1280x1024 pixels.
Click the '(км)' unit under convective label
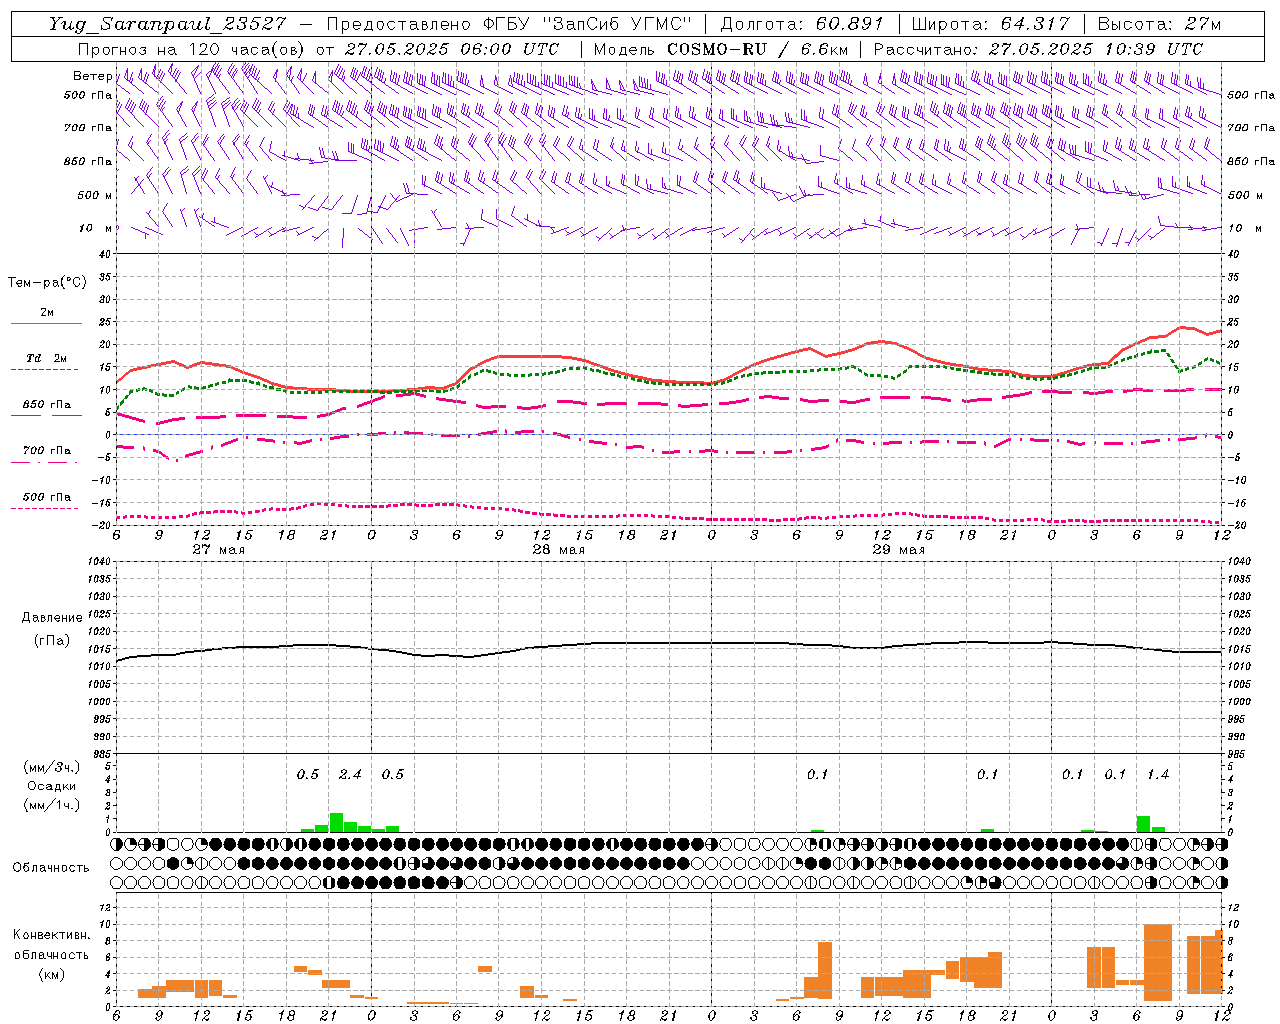[x=51, y=974]
